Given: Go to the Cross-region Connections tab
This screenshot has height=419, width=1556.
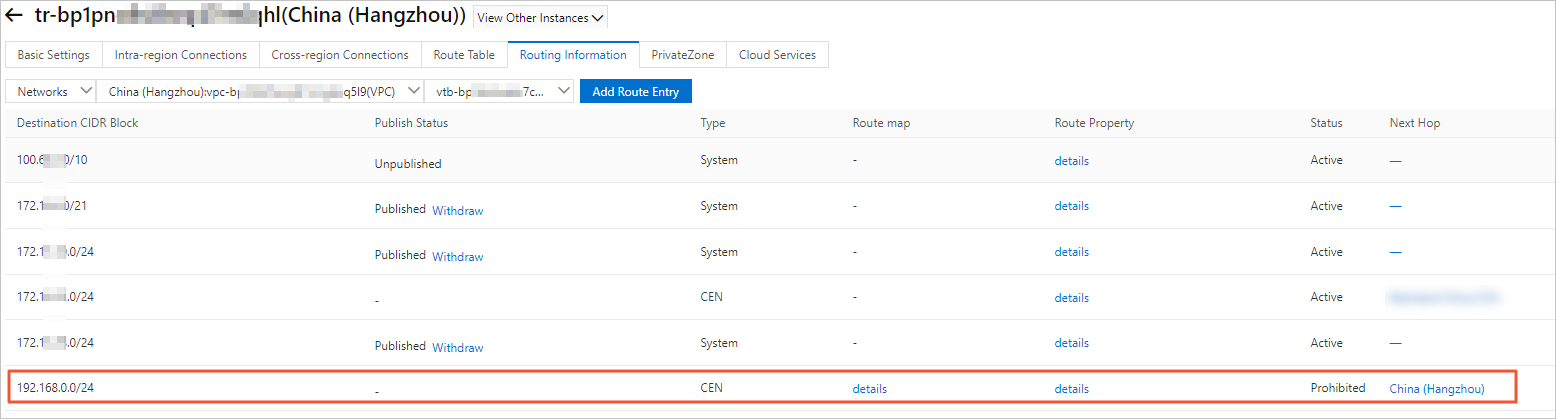Looking at the screenshot, I should click(340, 55).
